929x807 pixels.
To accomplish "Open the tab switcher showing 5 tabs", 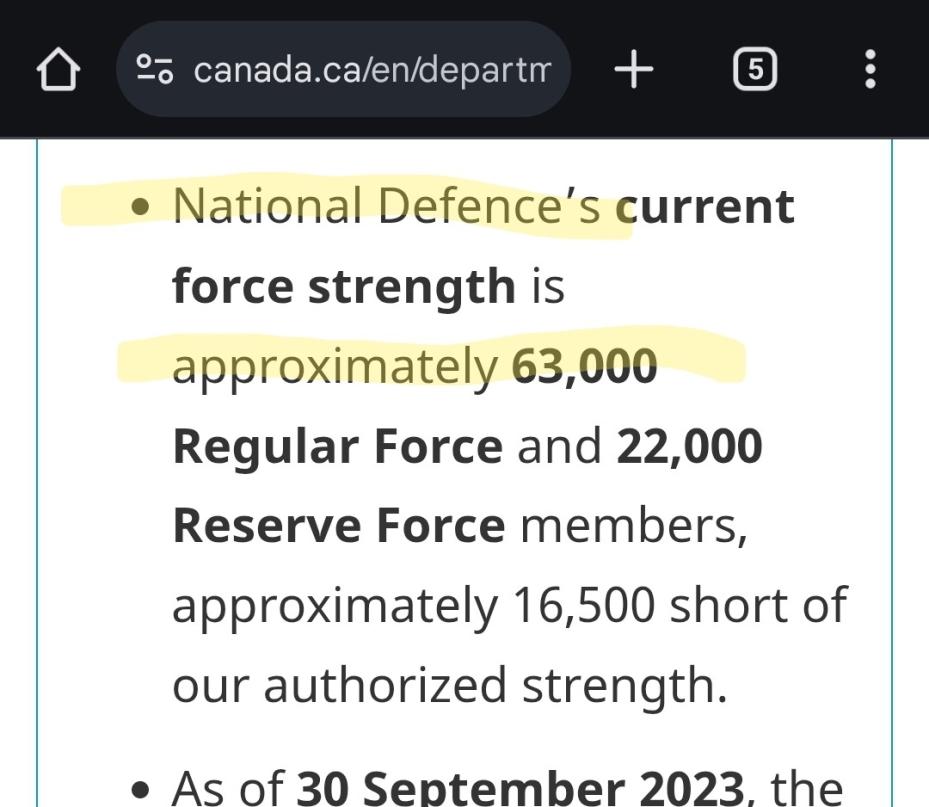I will (x=755, y=70).
